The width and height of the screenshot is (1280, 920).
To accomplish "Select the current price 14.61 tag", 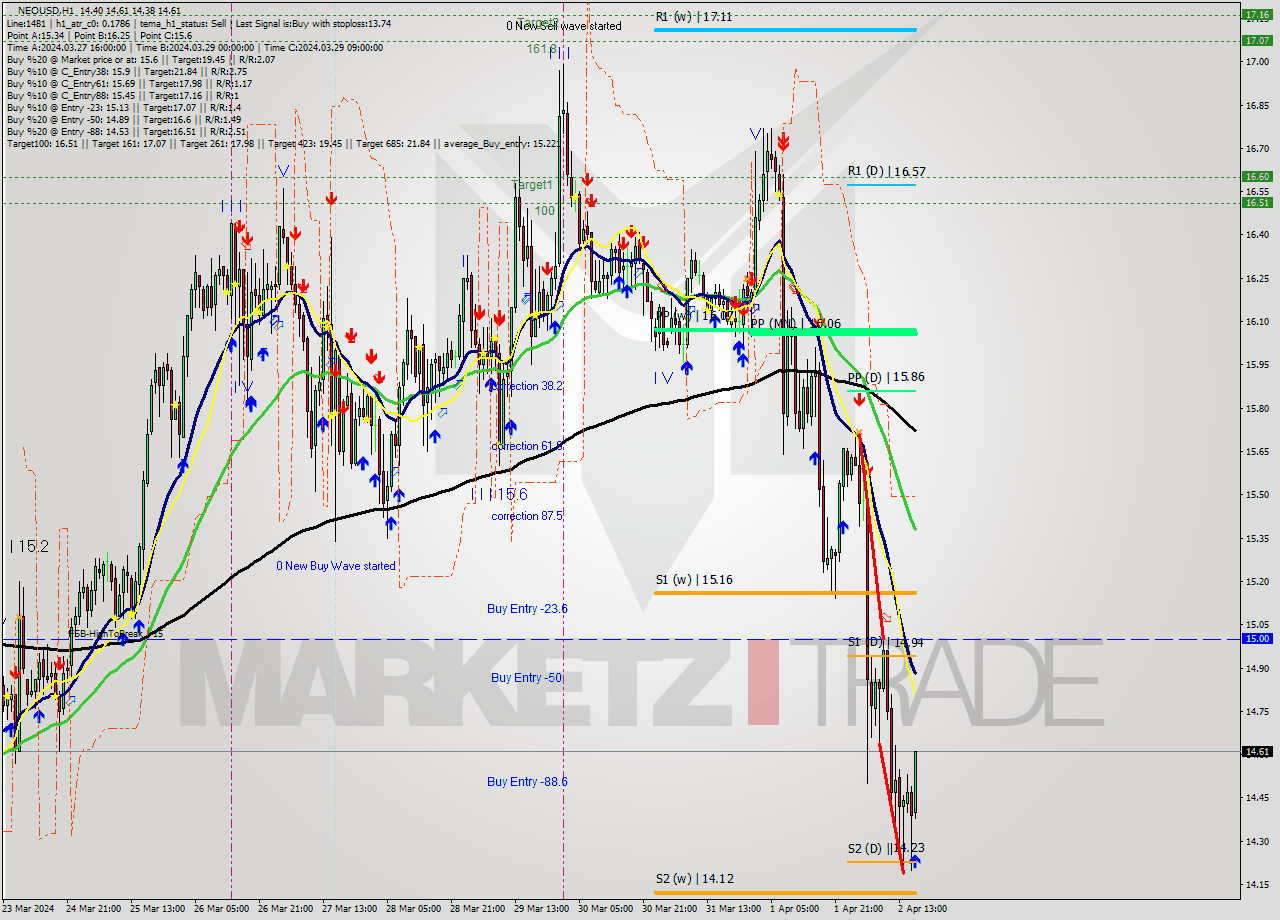I will (1257, 751).
